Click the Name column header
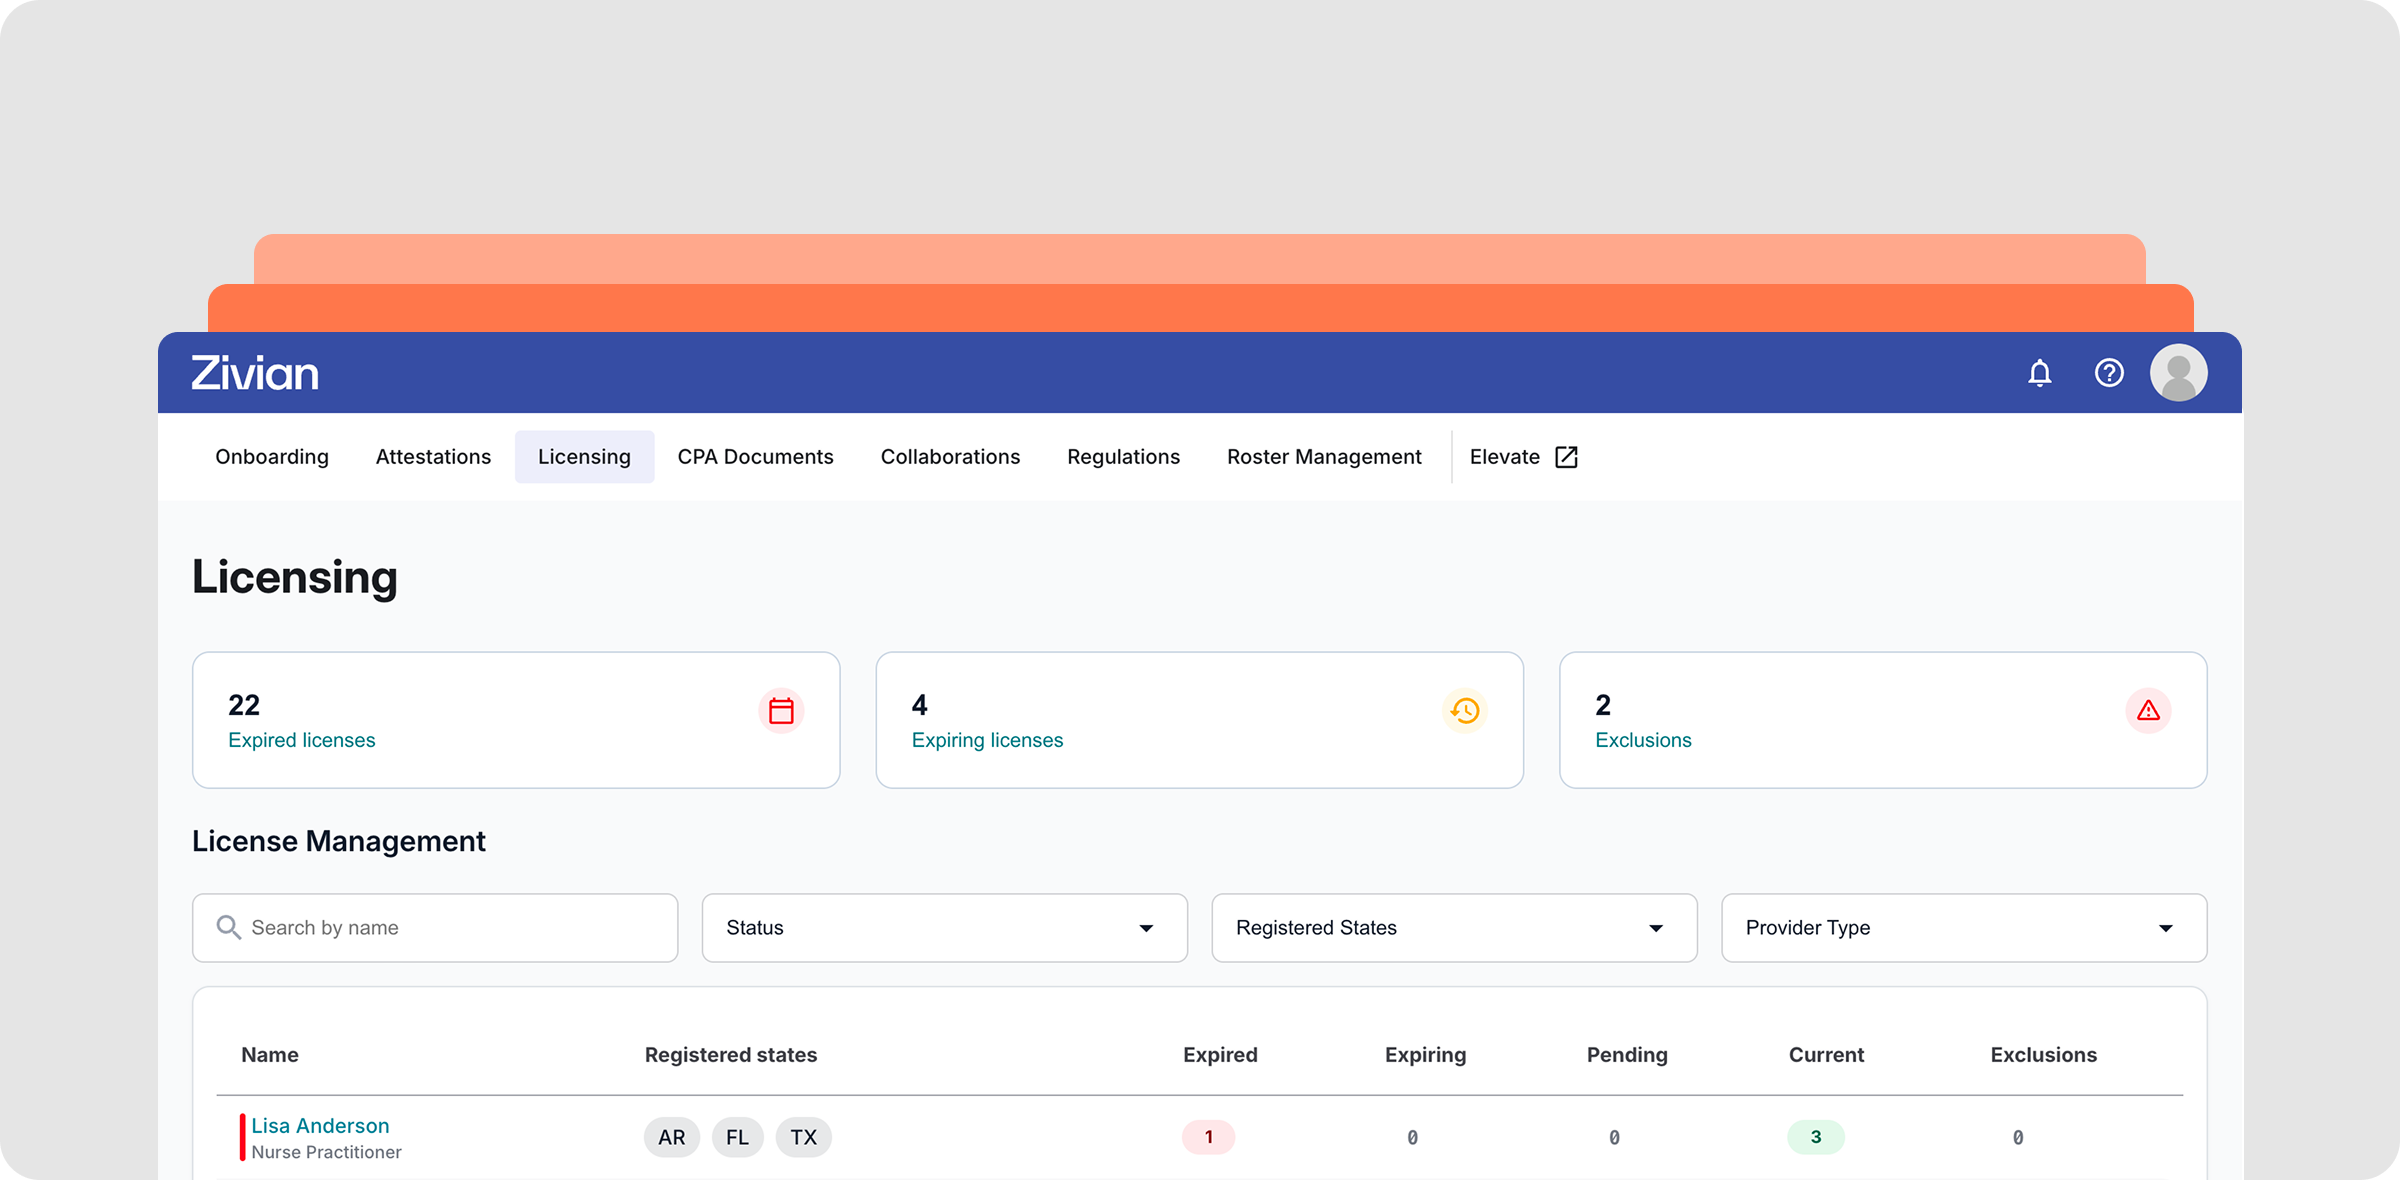2400x1181 pixels. (x=270, y=1055)
